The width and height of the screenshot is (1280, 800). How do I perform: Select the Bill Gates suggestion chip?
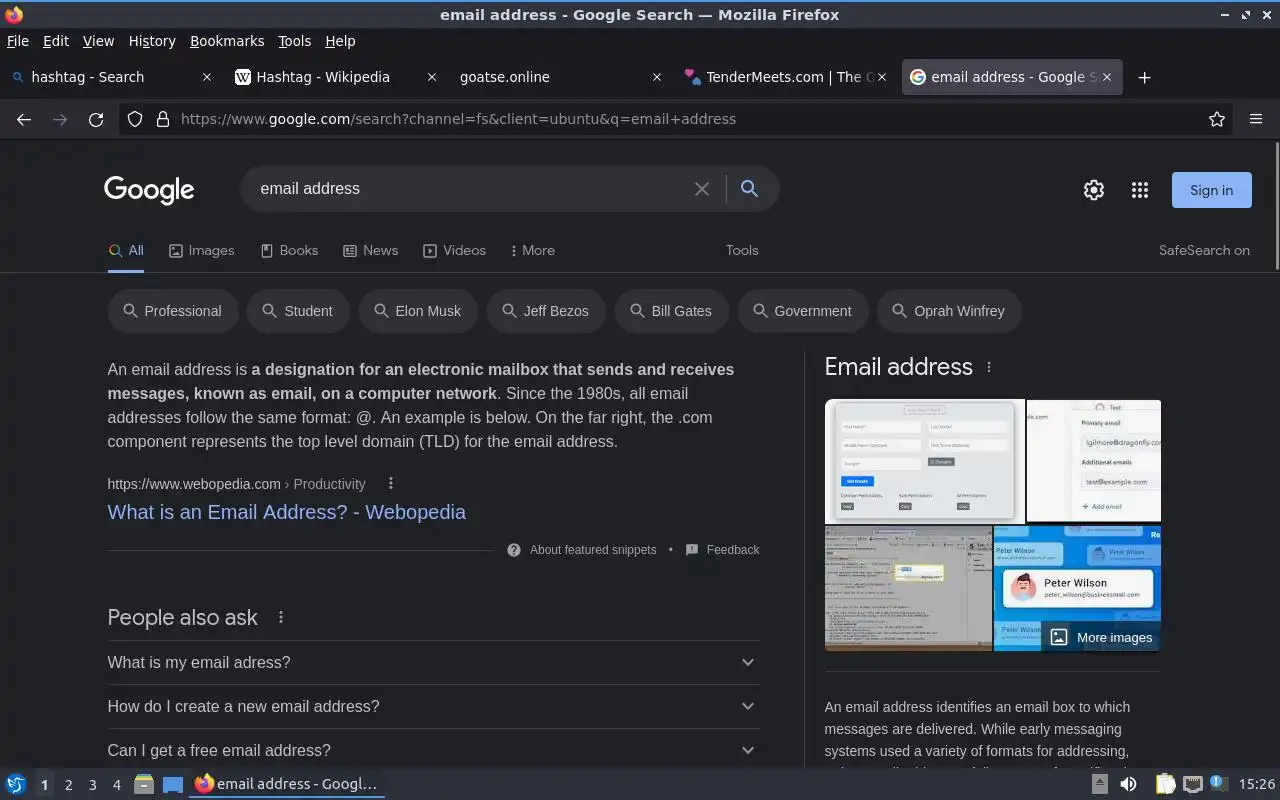[x=671, y=311]
